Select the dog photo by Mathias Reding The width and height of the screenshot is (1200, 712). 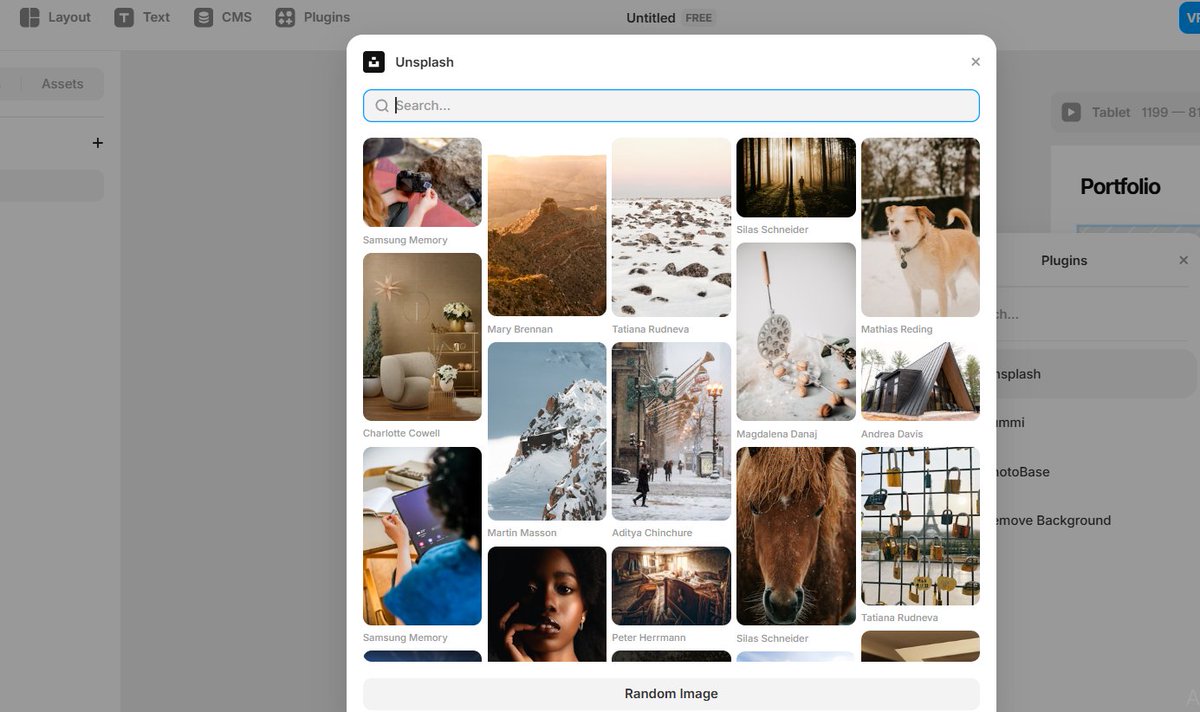click(920, 227)
